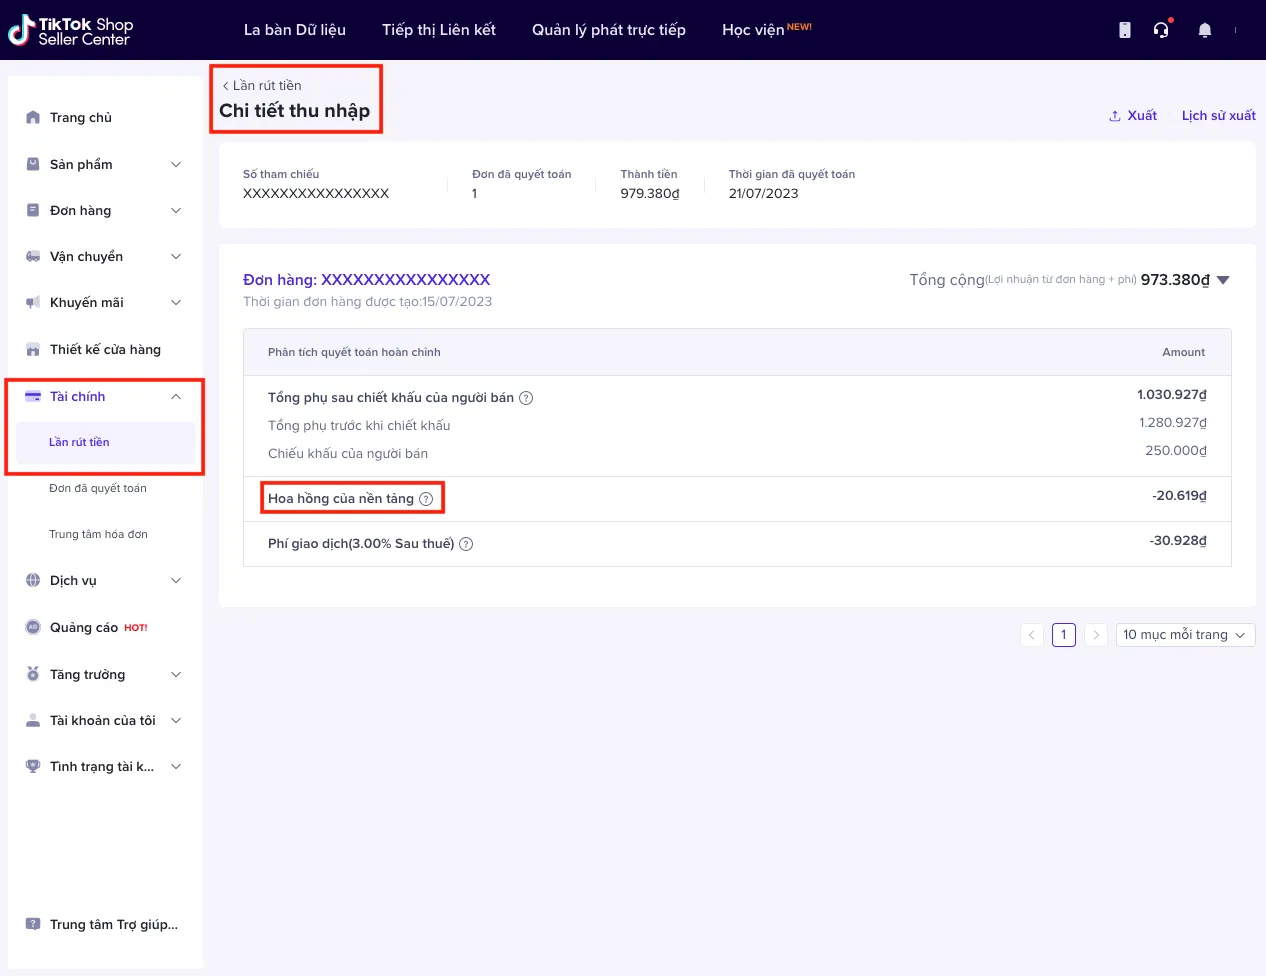Expand the Vận chuyển menu chevron
The width and height of the screenshot is (1266, 976).
tap(176, 256)
